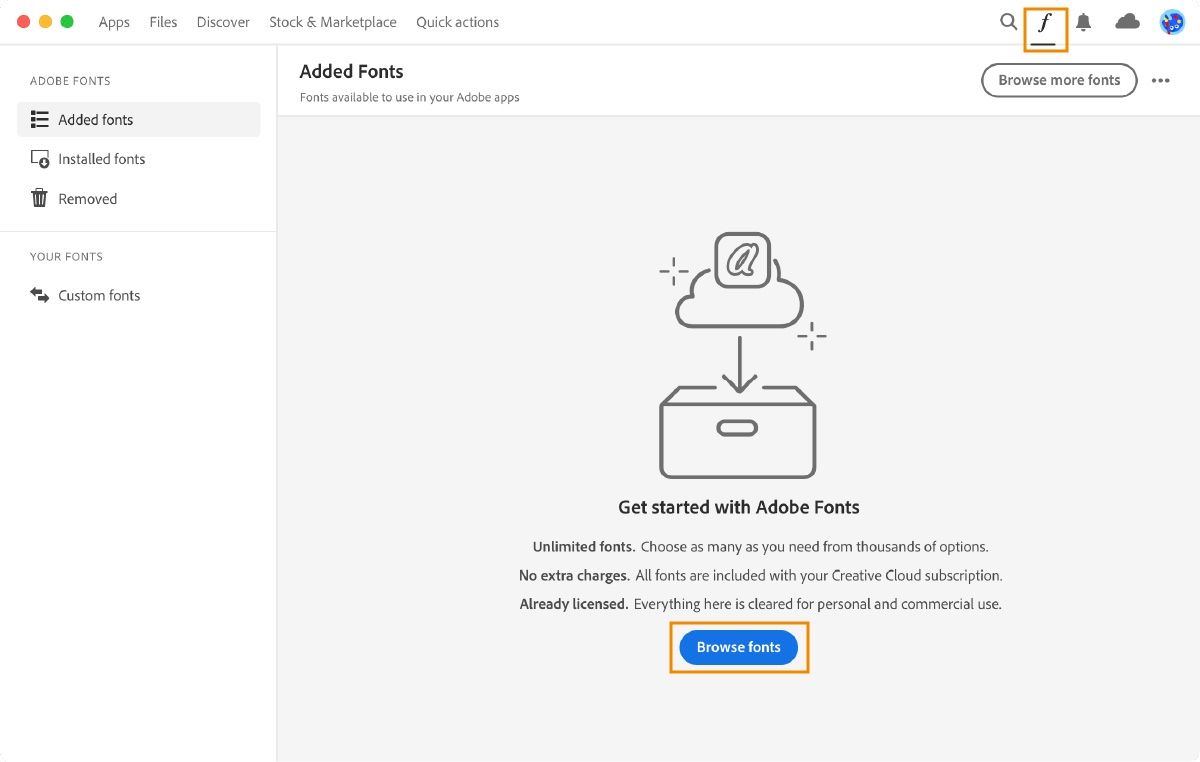Viewport: 1200px width, 762px height.
Task: Open the search magnifier icon
Action: (1008, 22)
